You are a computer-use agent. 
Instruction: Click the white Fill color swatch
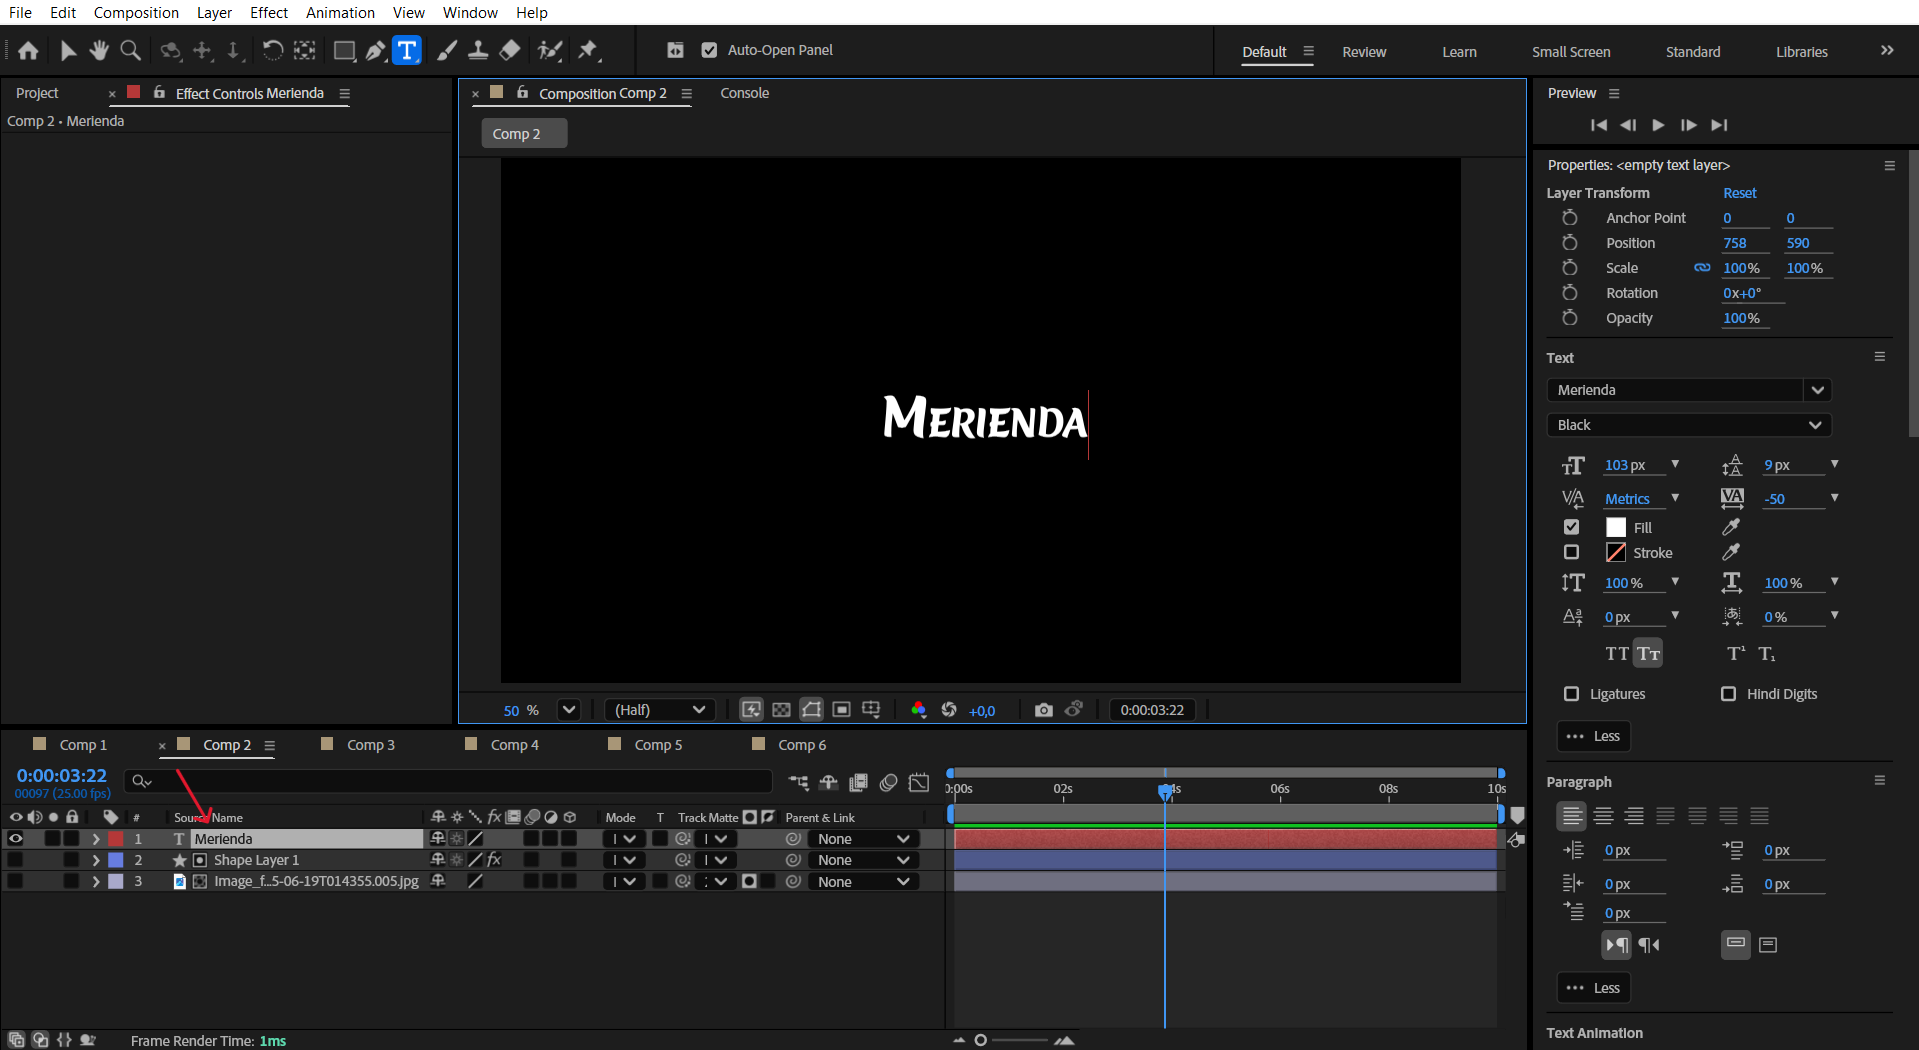point(1615,527)
